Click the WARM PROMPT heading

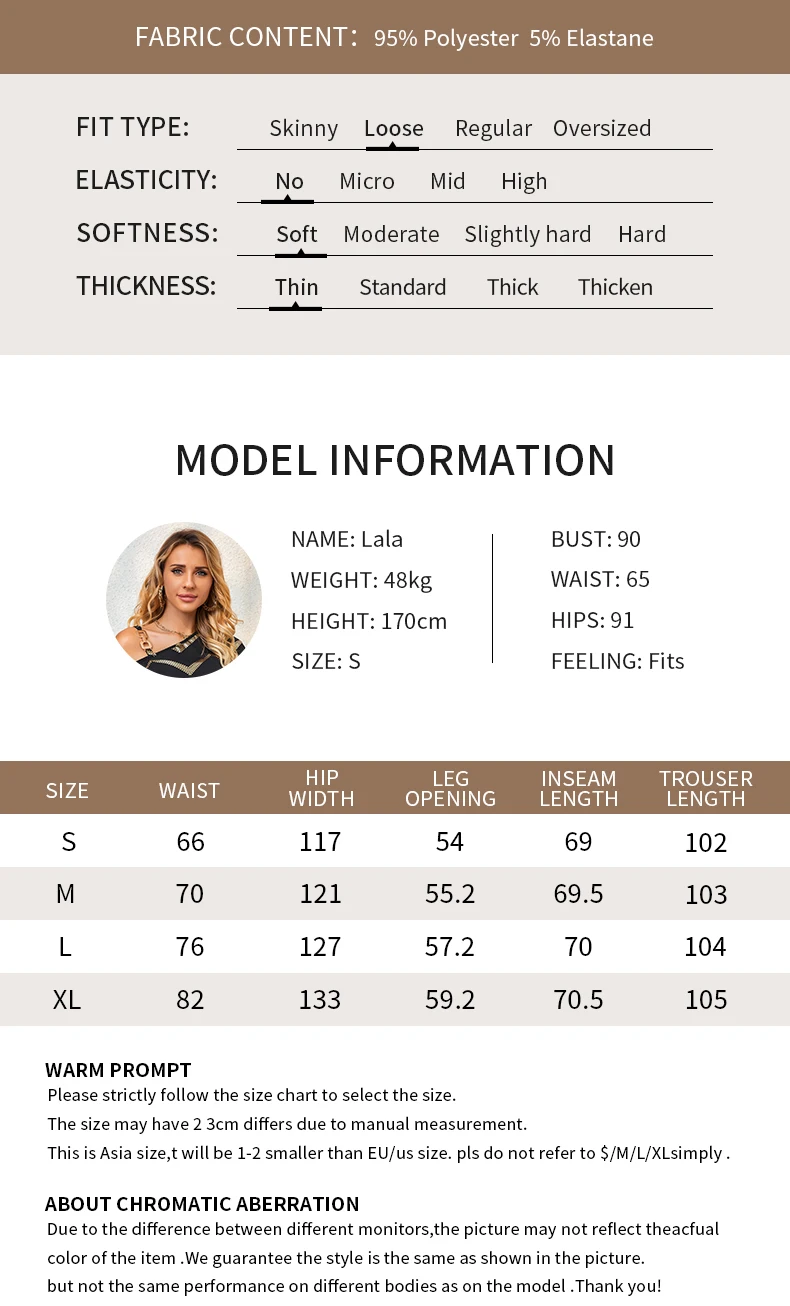tap(118, 1070)
